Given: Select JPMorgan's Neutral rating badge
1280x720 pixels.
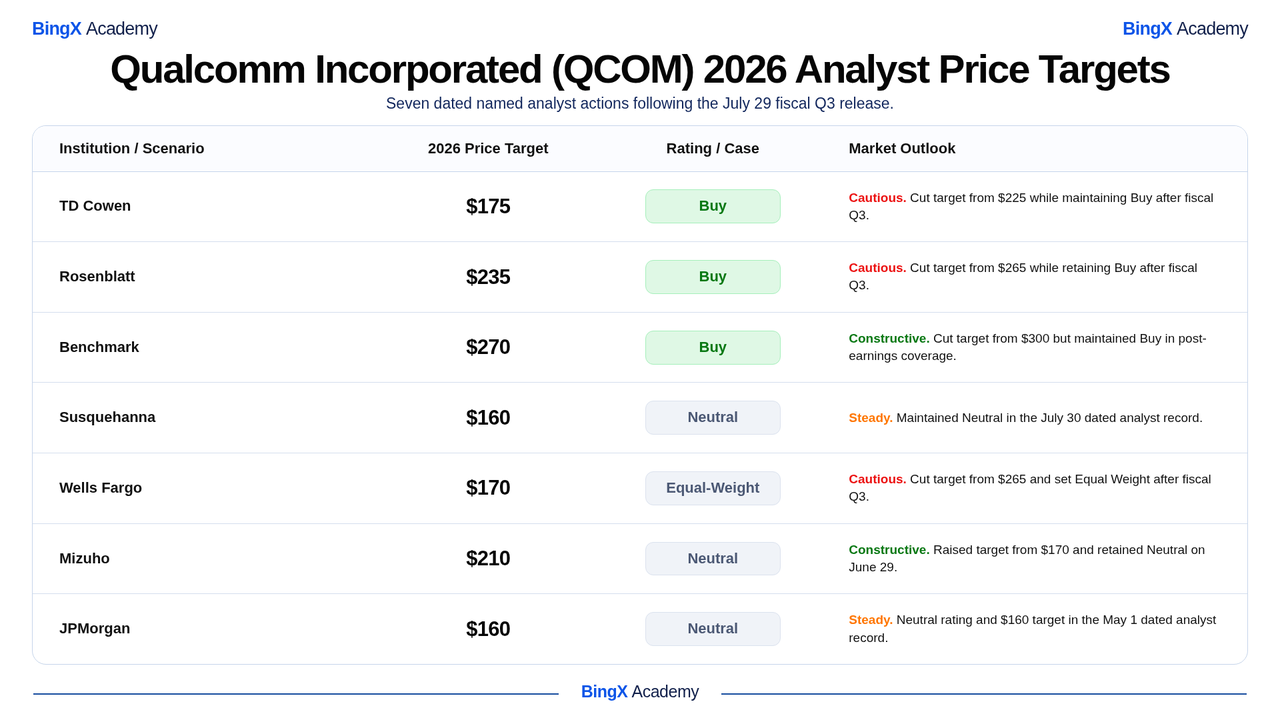Looking at the screenshot, I should (713, 629).
